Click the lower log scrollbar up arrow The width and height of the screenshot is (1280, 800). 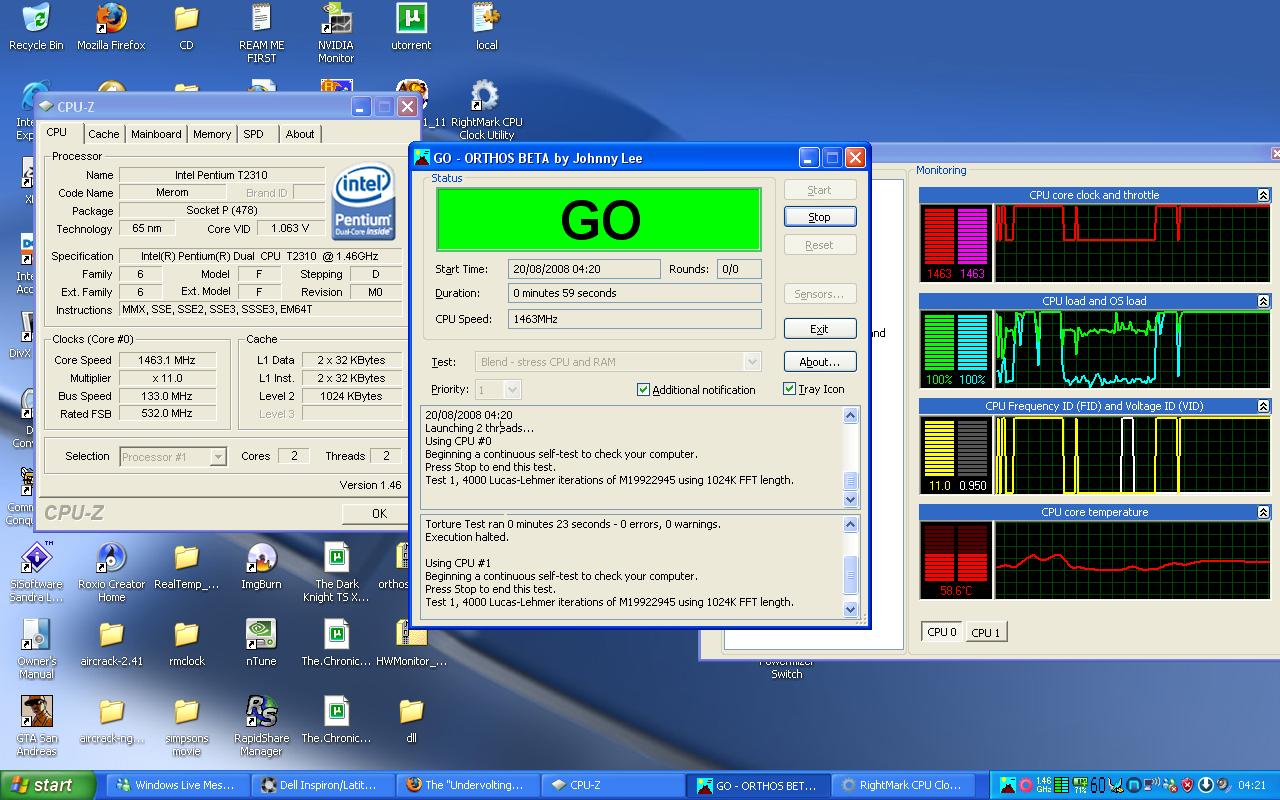click(x=851, y=525)
